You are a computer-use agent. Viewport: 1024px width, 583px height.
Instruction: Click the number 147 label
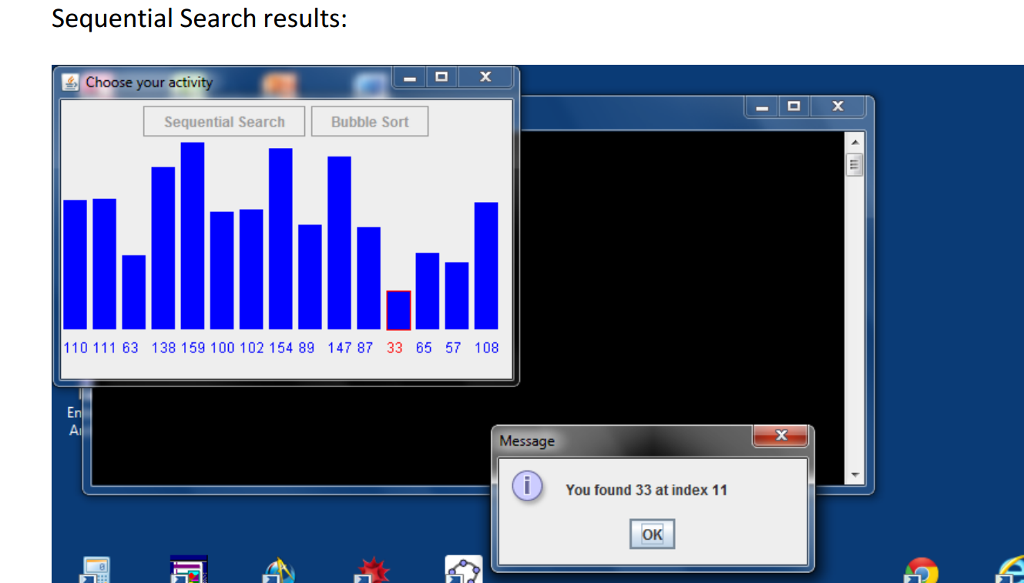(x=340, y=348)
